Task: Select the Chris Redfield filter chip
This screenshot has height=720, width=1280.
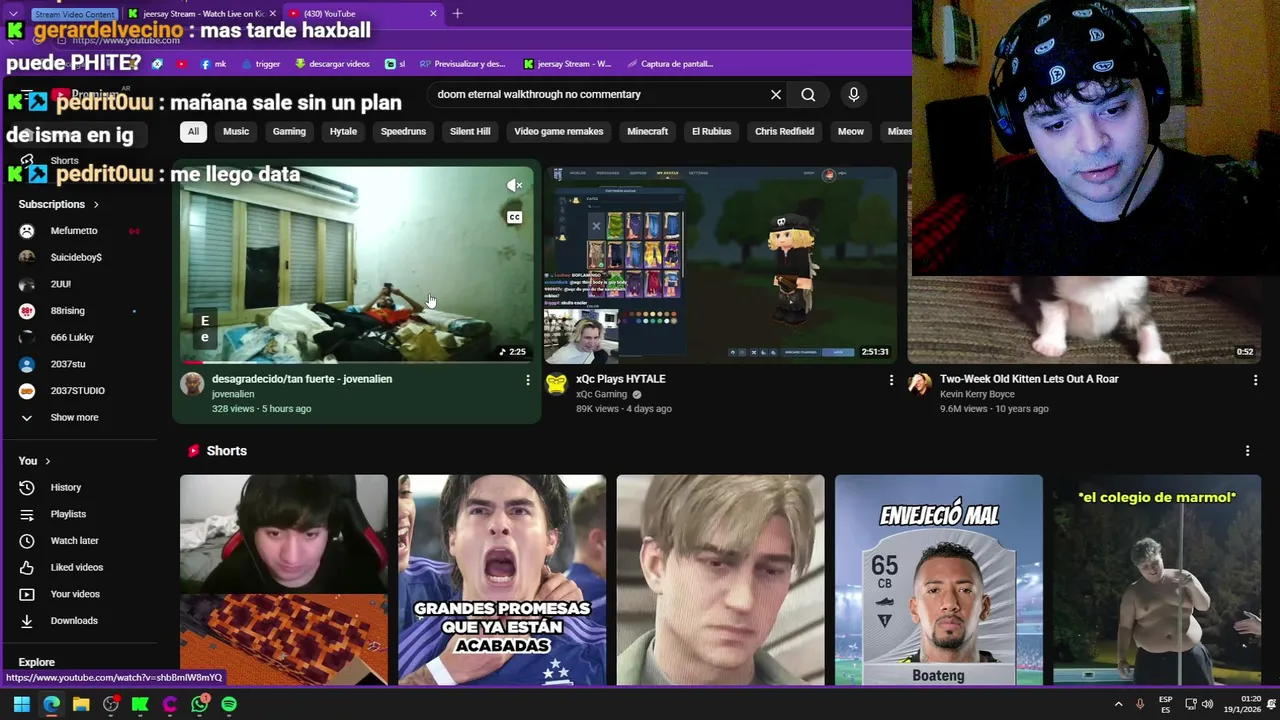Action: tap(784, 131)
